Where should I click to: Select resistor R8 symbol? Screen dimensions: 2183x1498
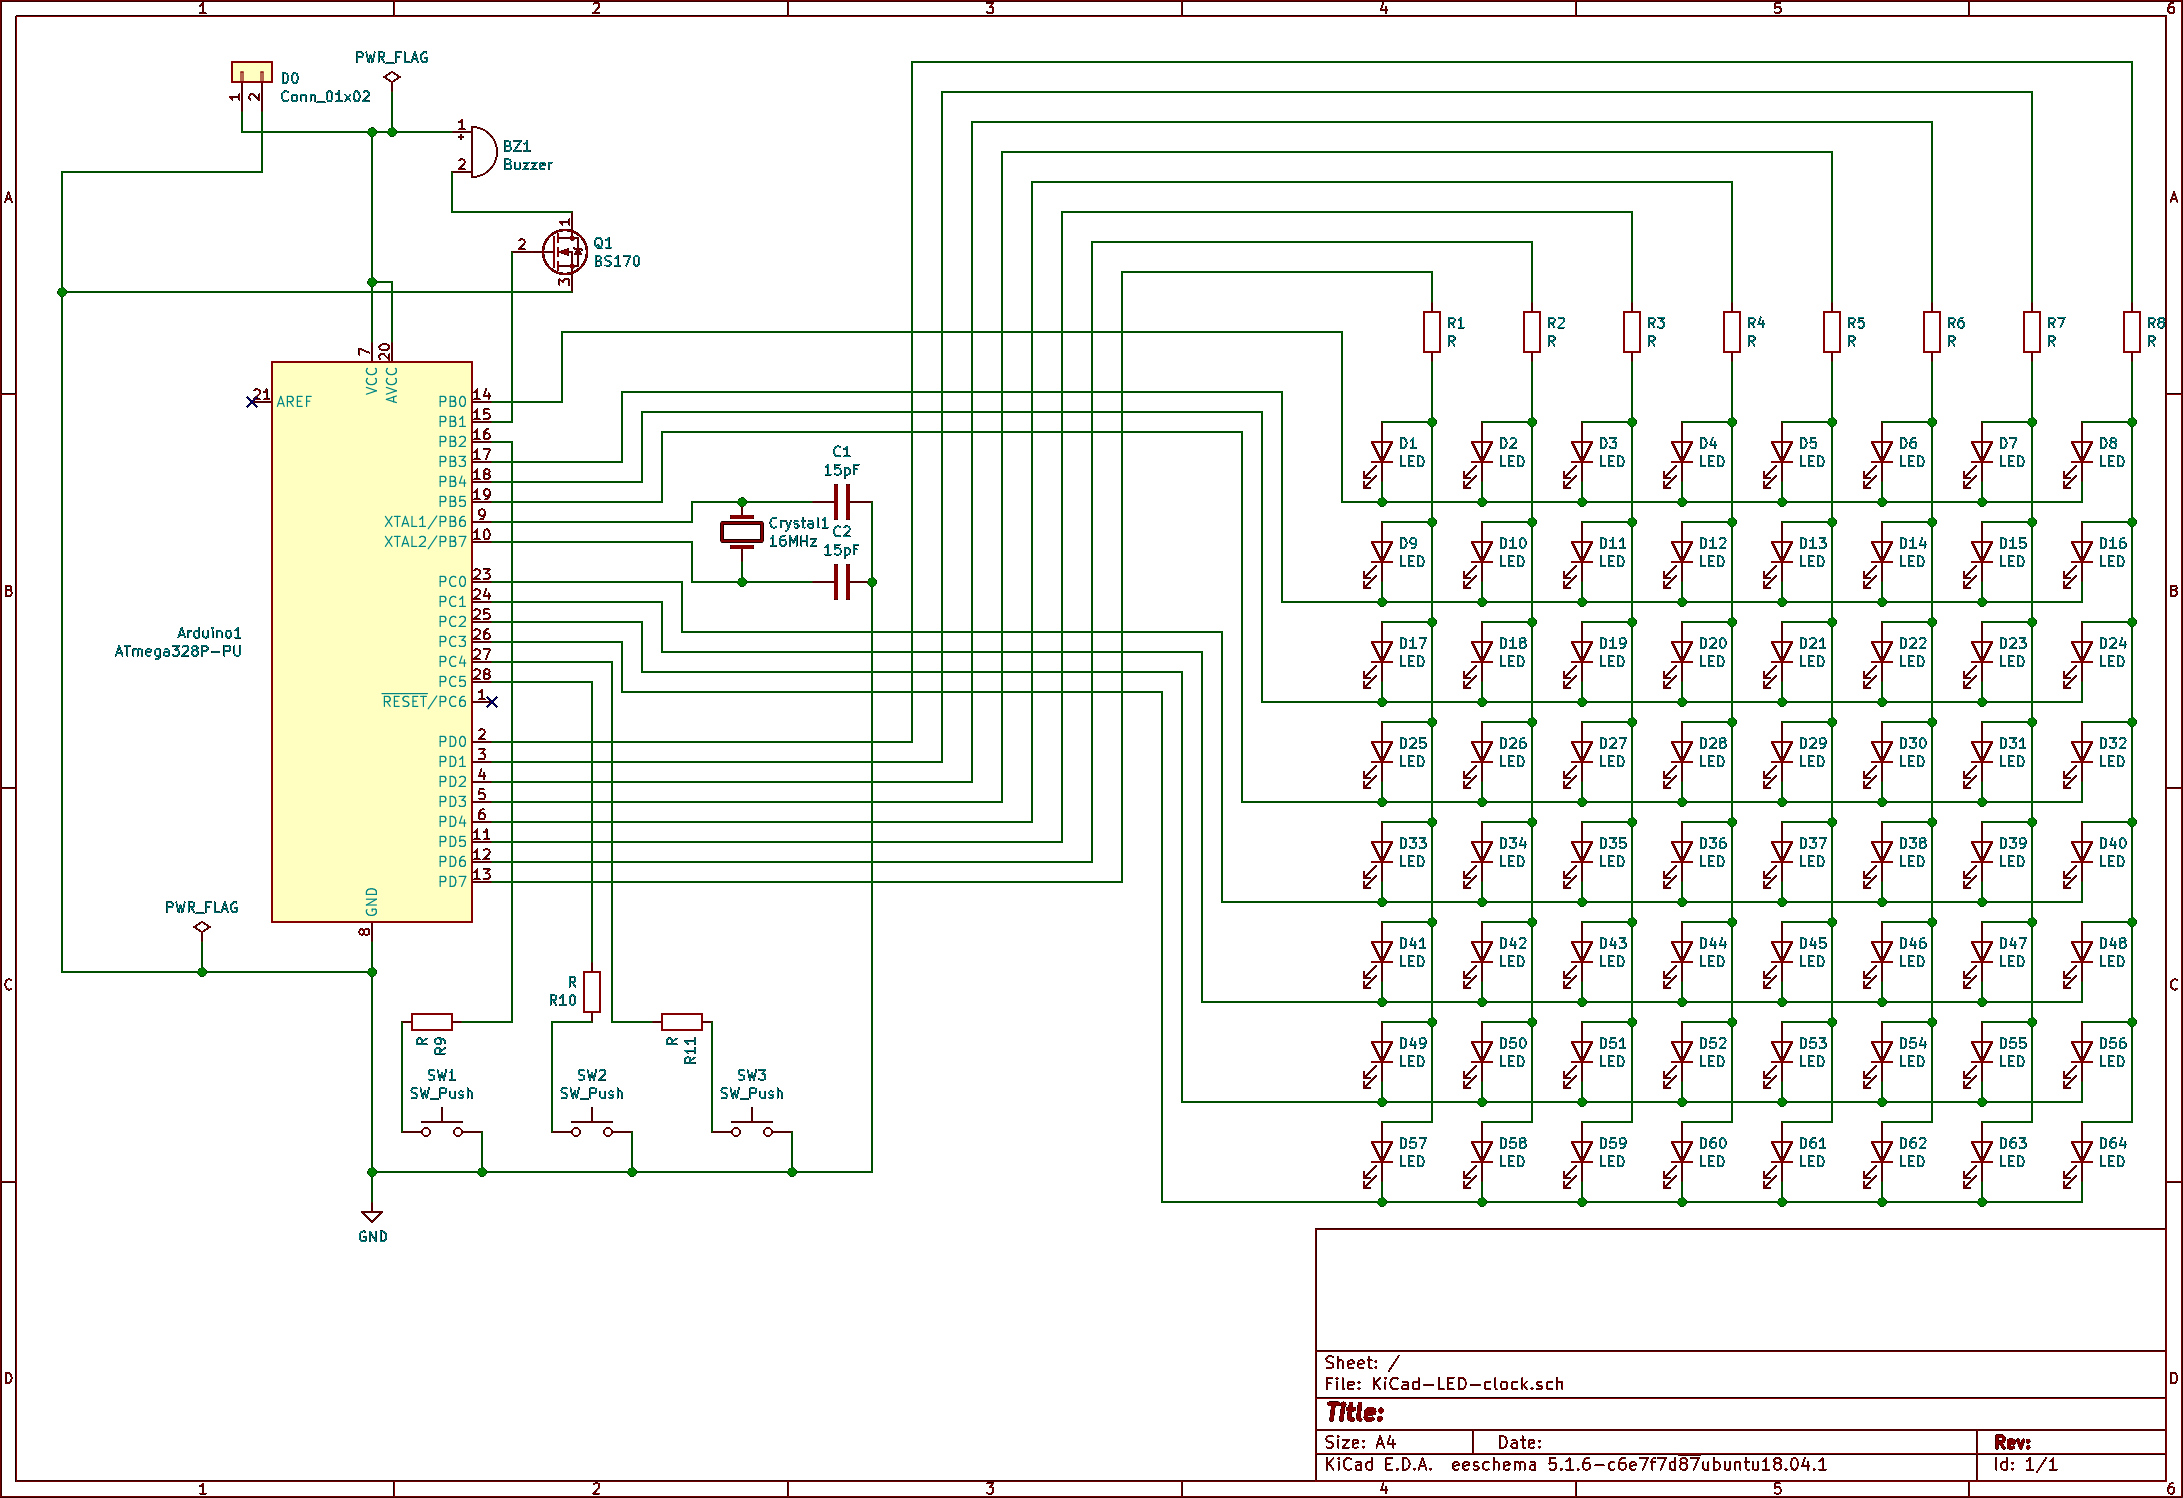click(x=2132, y=332)
